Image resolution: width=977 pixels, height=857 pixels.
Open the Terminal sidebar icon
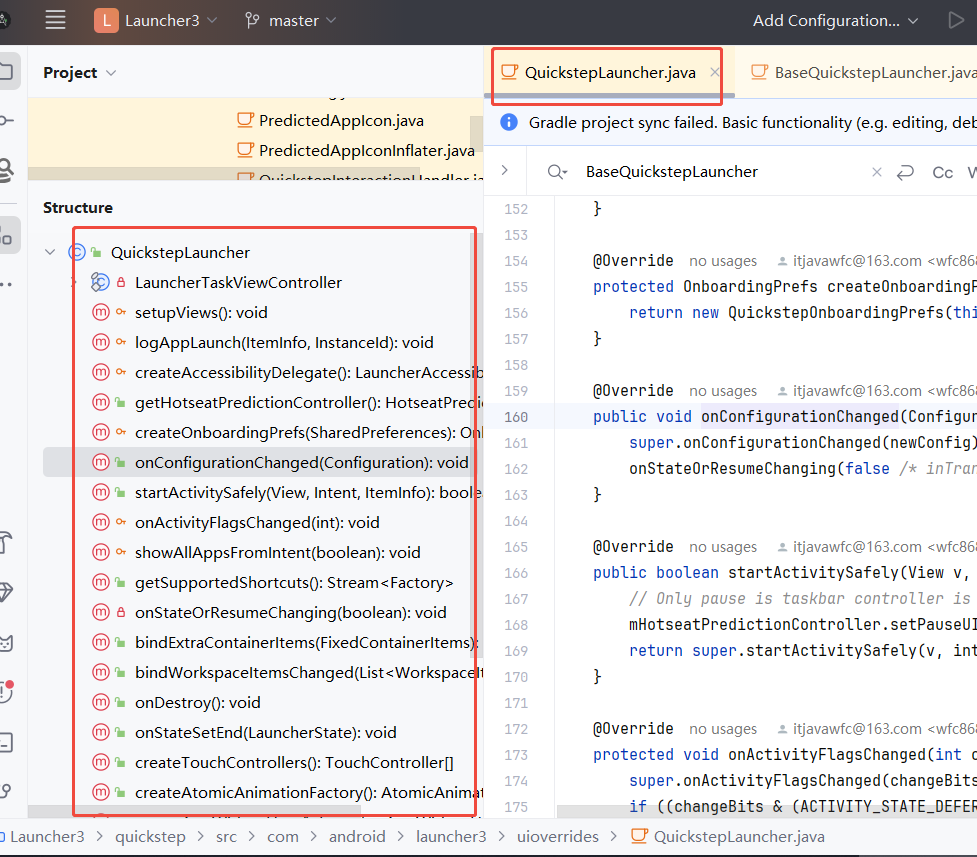point(6,742)
